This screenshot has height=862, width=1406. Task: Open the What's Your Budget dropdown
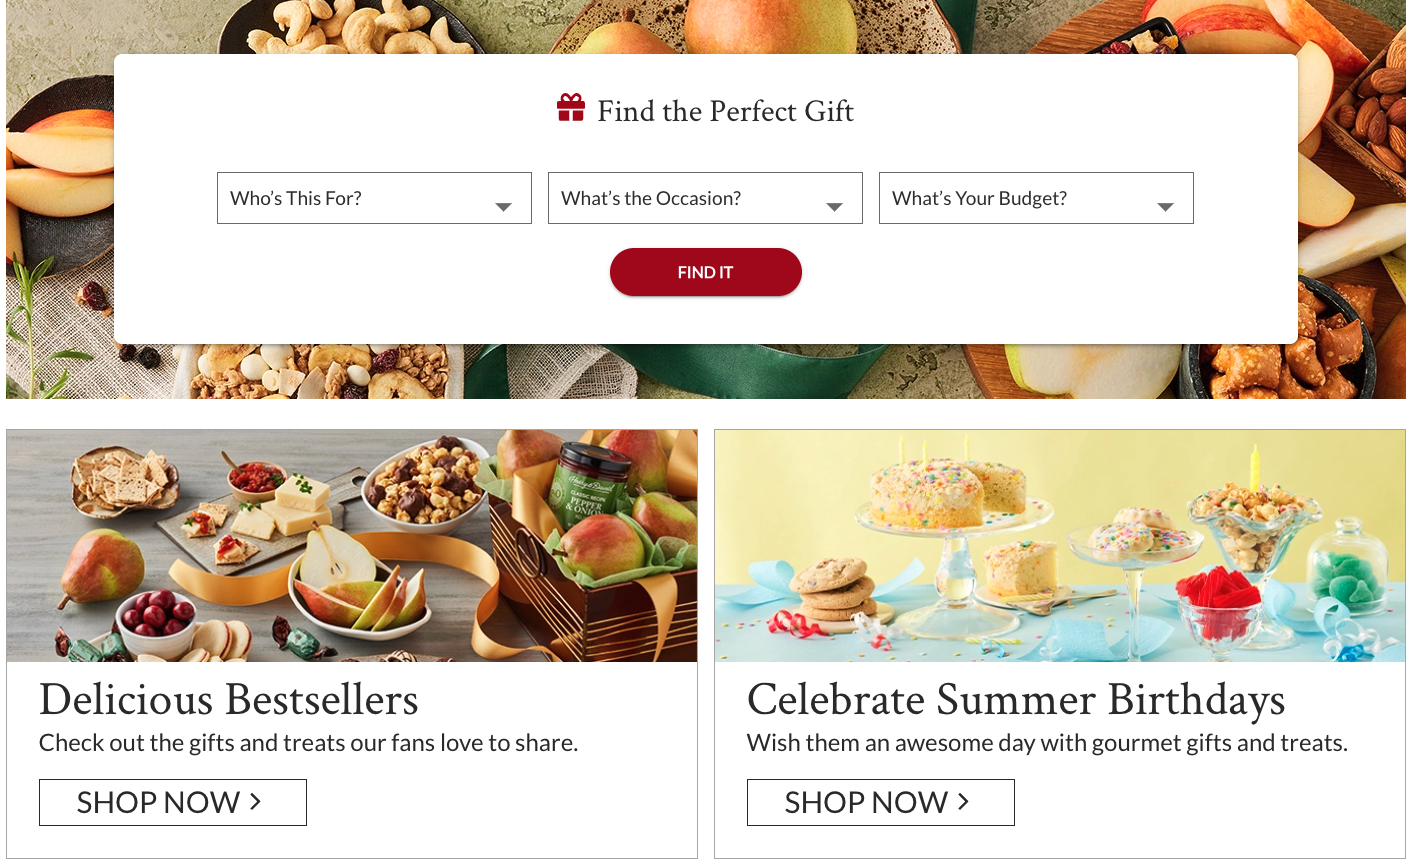[1036, 198]
